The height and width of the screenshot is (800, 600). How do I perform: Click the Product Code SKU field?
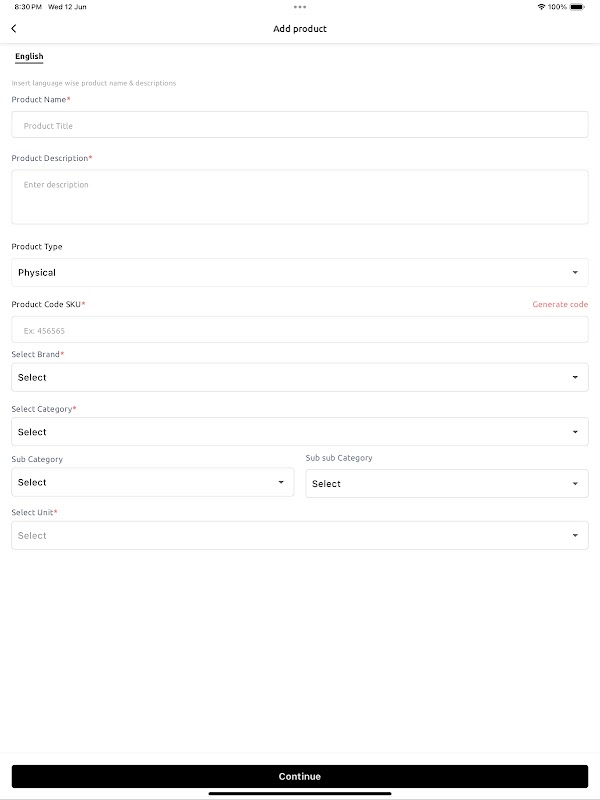[300, 330]
